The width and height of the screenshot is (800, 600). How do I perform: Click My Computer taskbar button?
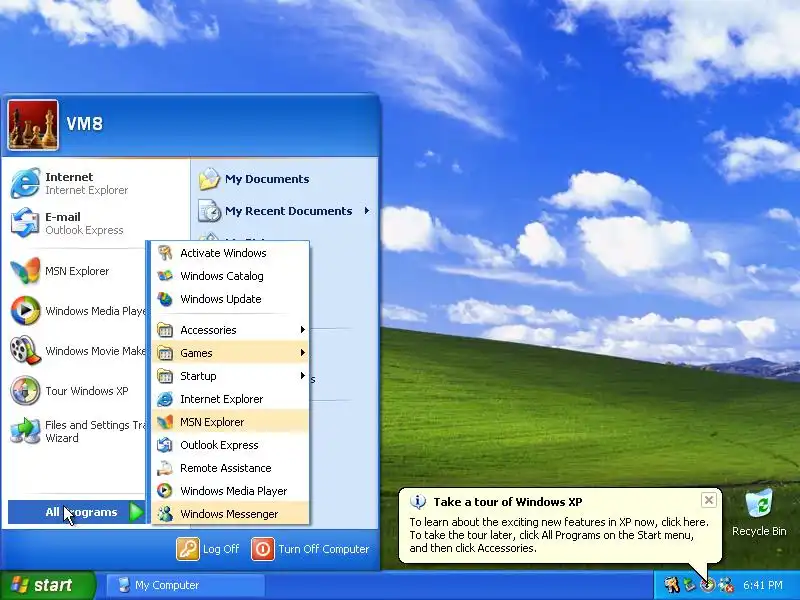click(x=186, y=585)
